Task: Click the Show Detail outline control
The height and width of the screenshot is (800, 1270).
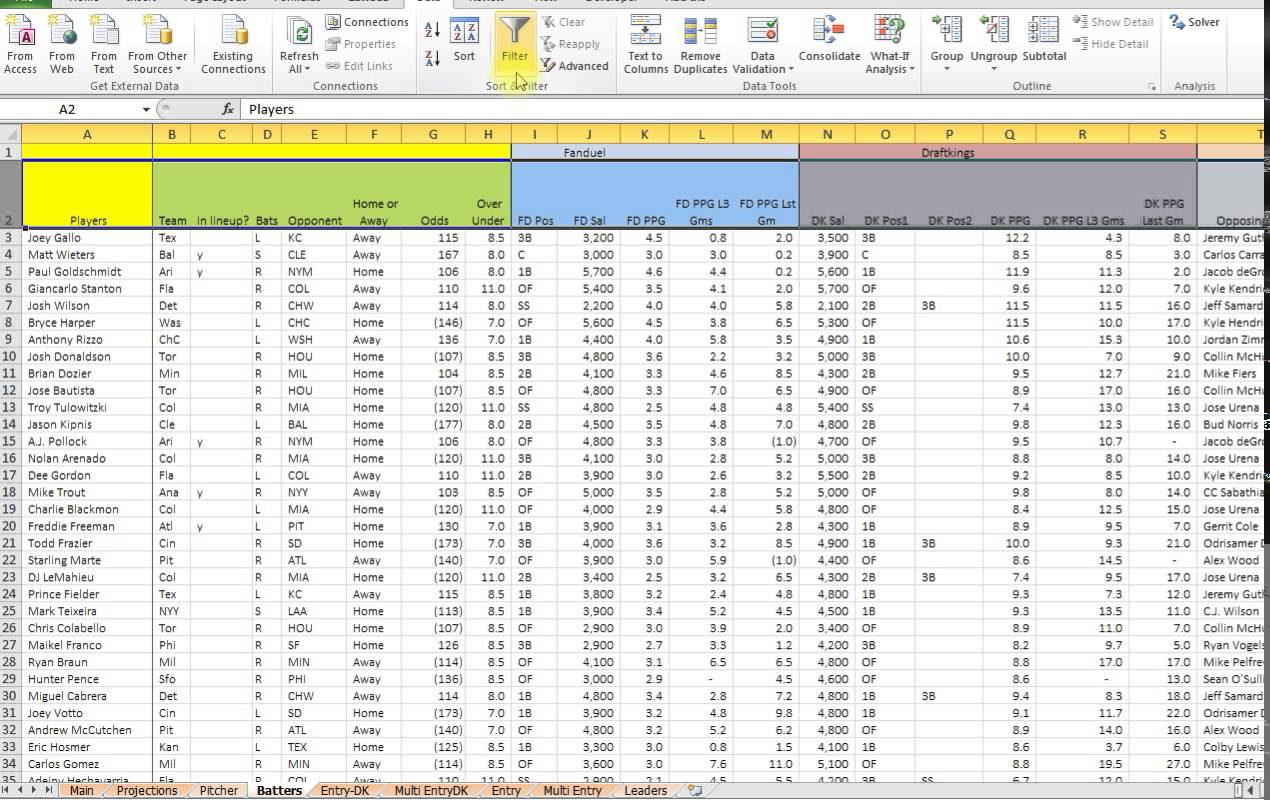Action: coord(1113,21)
